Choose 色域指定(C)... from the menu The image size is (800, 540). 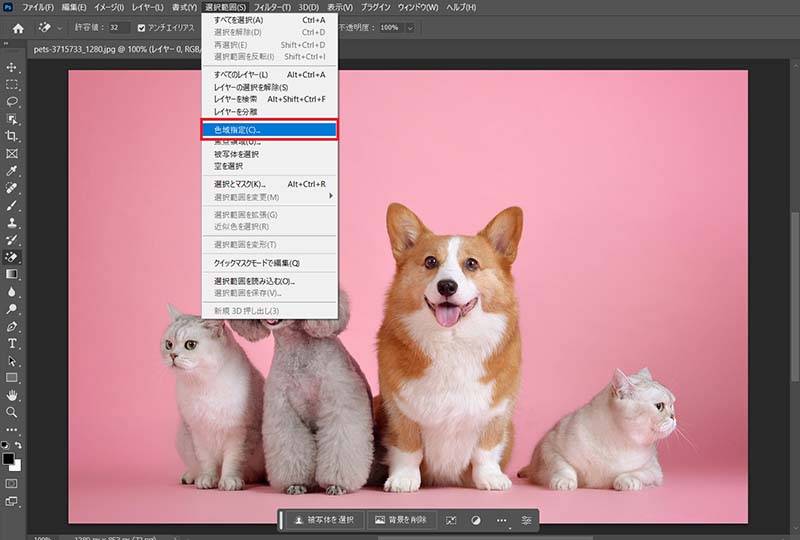tap(269, 130)
